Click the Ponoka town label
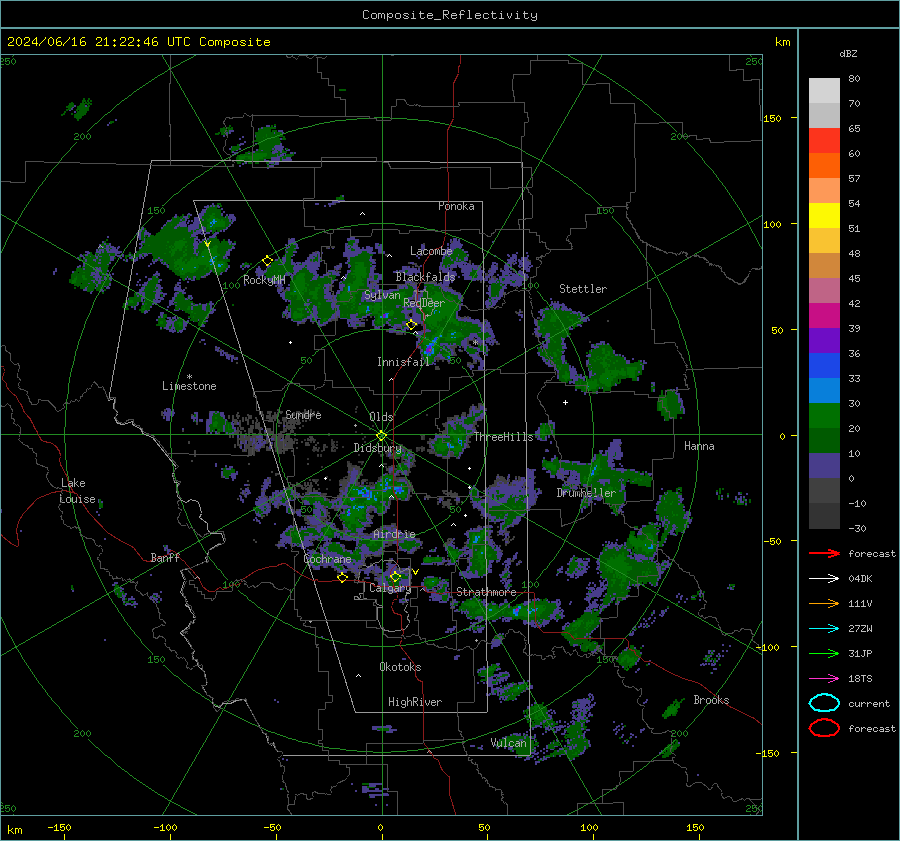 [x=456, y=206]
